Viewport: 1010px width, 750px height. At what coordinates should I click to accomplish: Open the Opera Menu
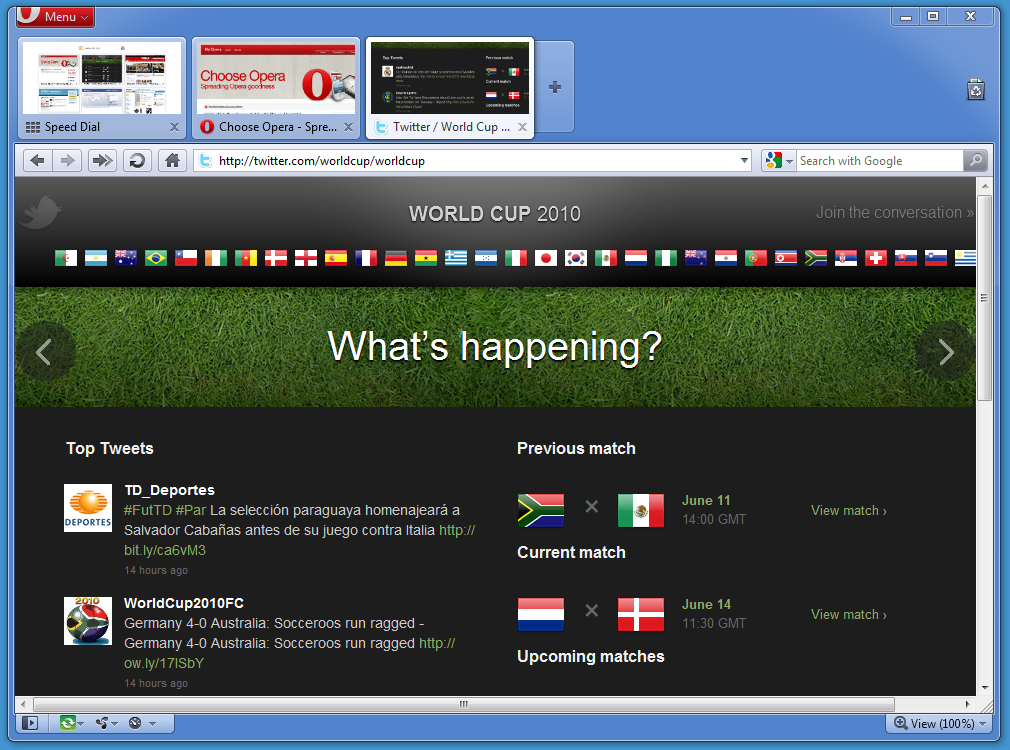click(x=55, y=16)
